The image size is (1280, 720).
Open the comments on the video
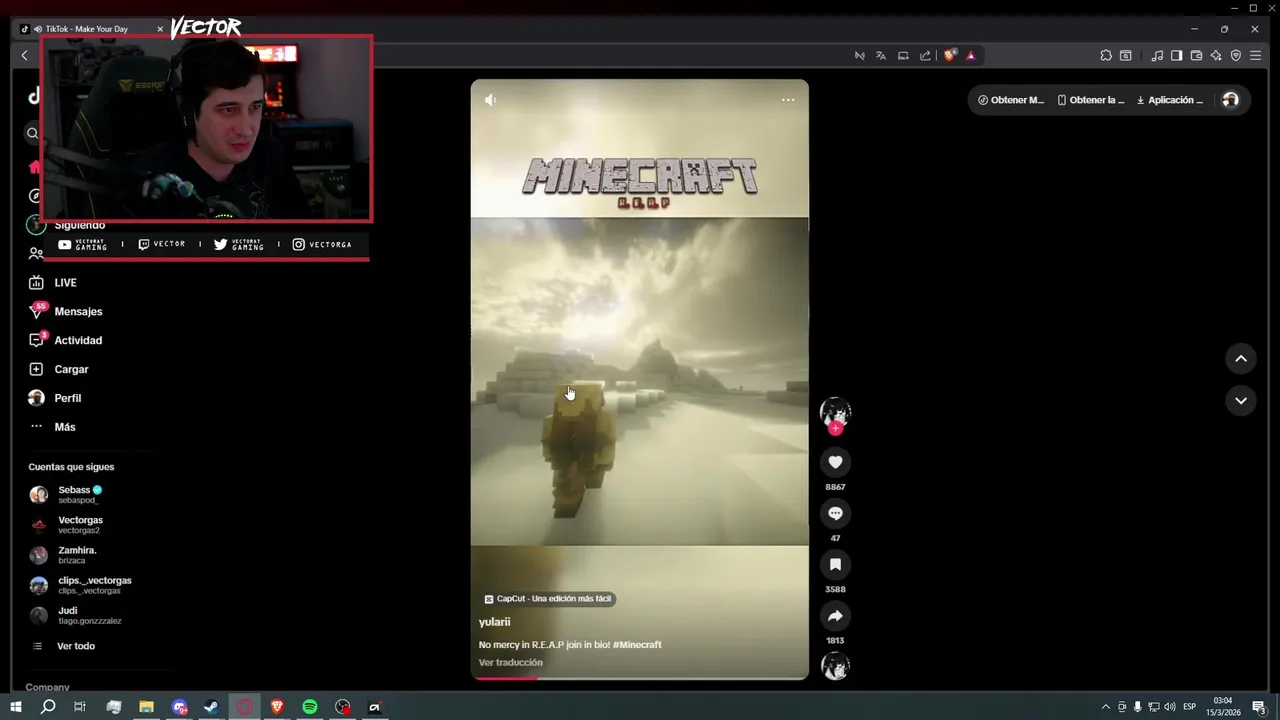pyautogui.click(x=835, y=513)
